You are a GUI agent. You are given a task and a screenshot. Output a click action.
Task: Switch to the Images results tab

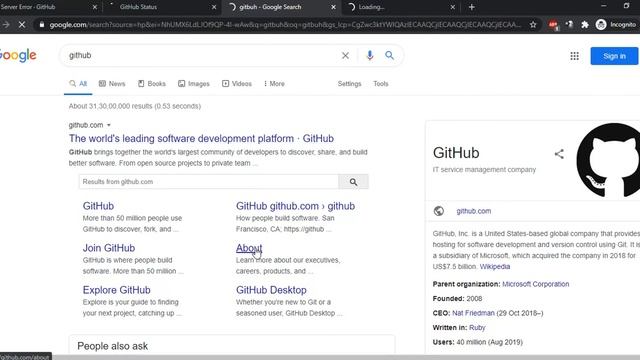point(194,84)
